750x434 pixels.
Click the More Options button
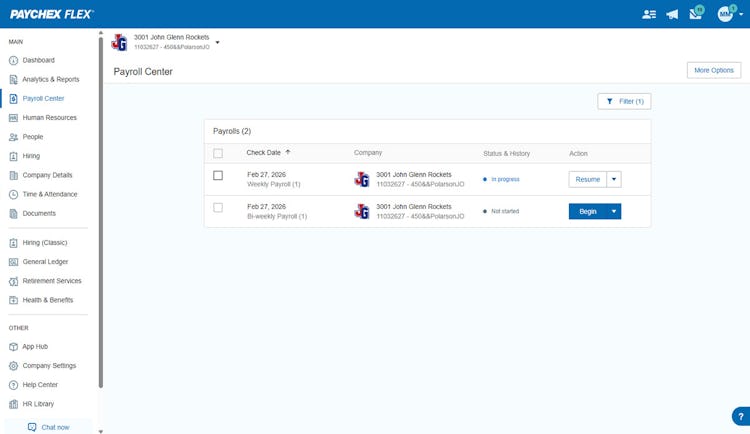714,70
